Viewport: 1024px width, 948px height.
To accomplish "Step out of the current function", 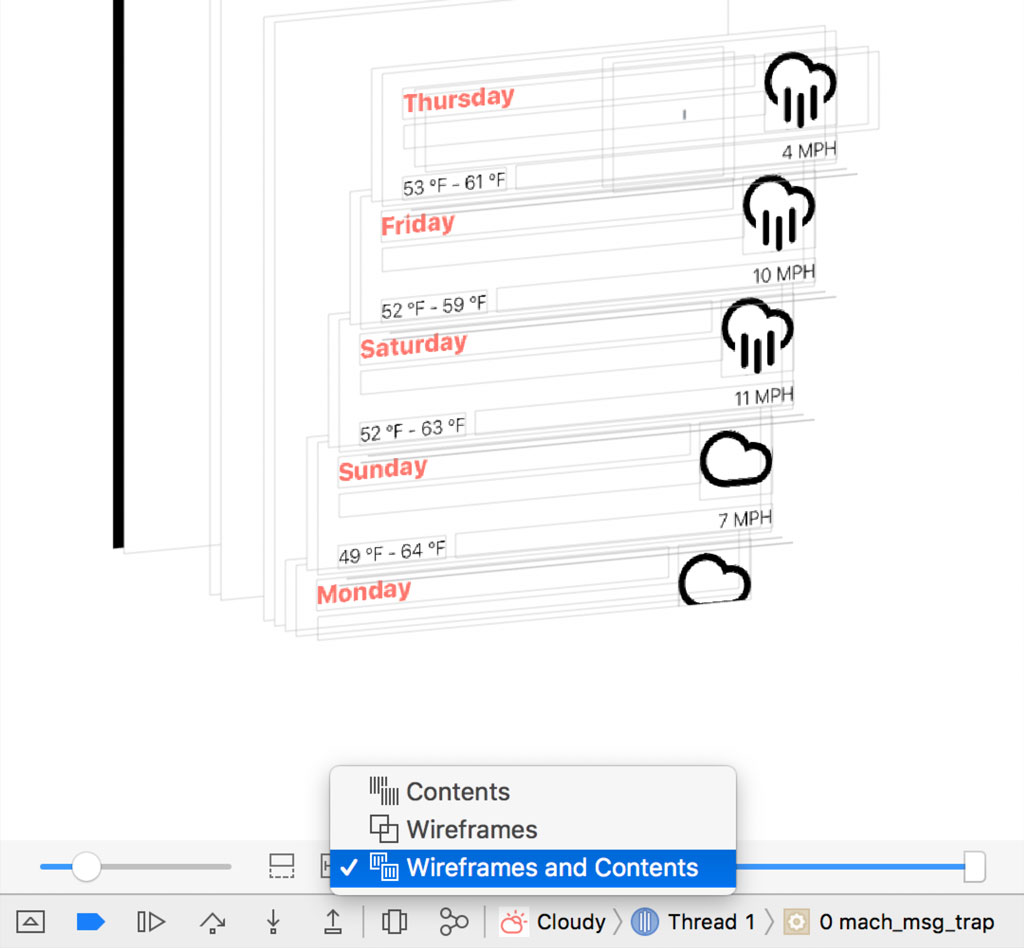I will [333, 921].
